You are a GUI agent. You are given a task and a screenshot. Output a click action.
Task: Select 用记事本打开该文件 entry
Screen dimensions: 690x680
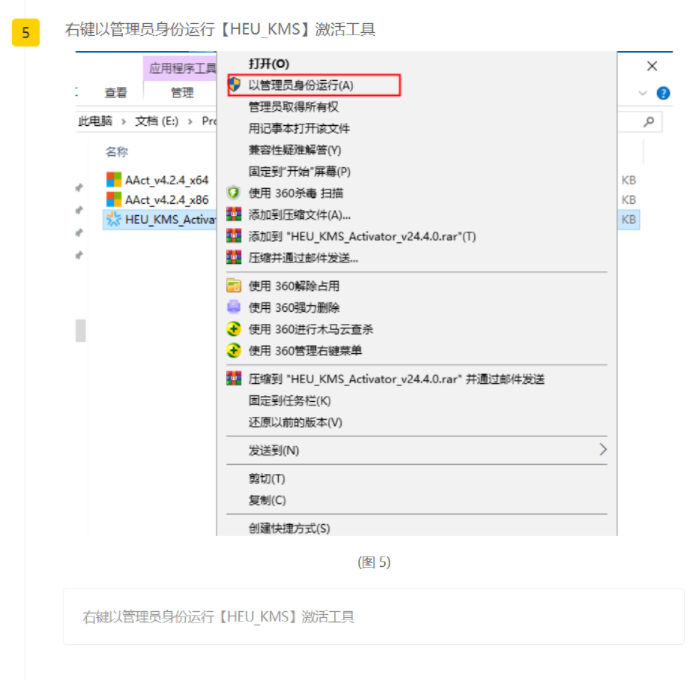(299, 128)
